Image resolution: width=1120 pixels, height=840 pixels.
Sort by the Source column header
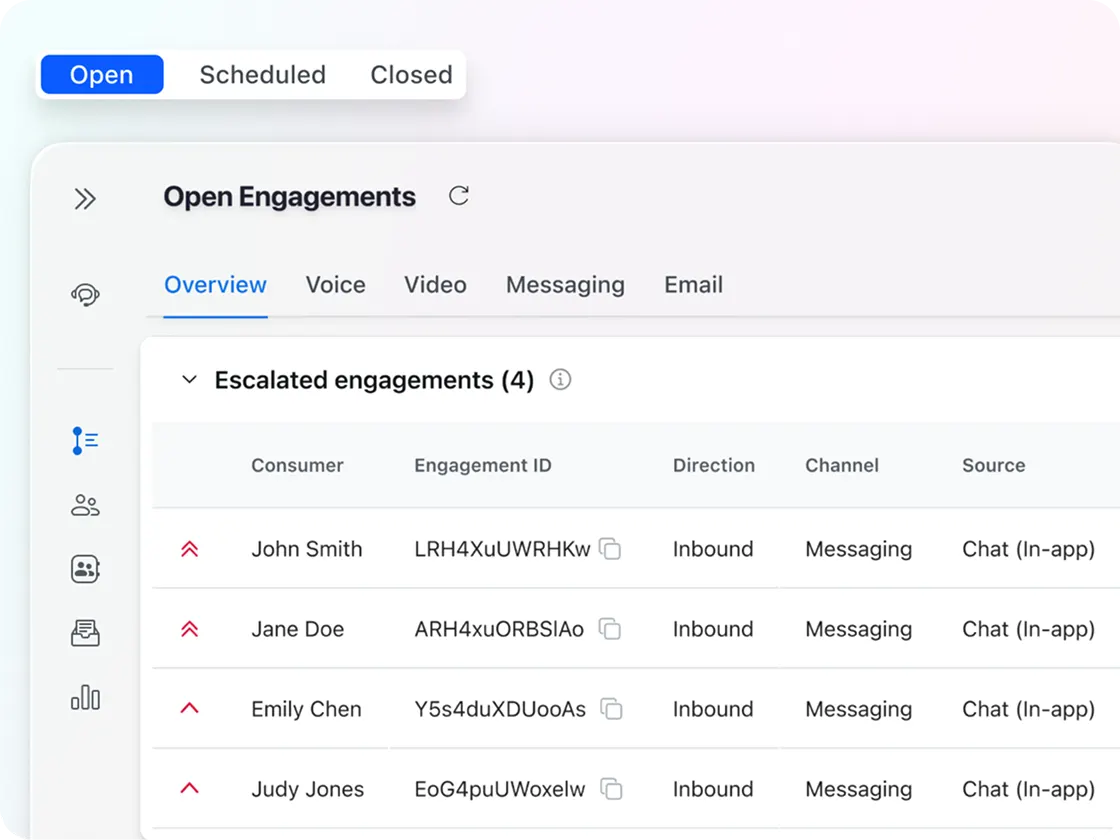pos(994,465)
